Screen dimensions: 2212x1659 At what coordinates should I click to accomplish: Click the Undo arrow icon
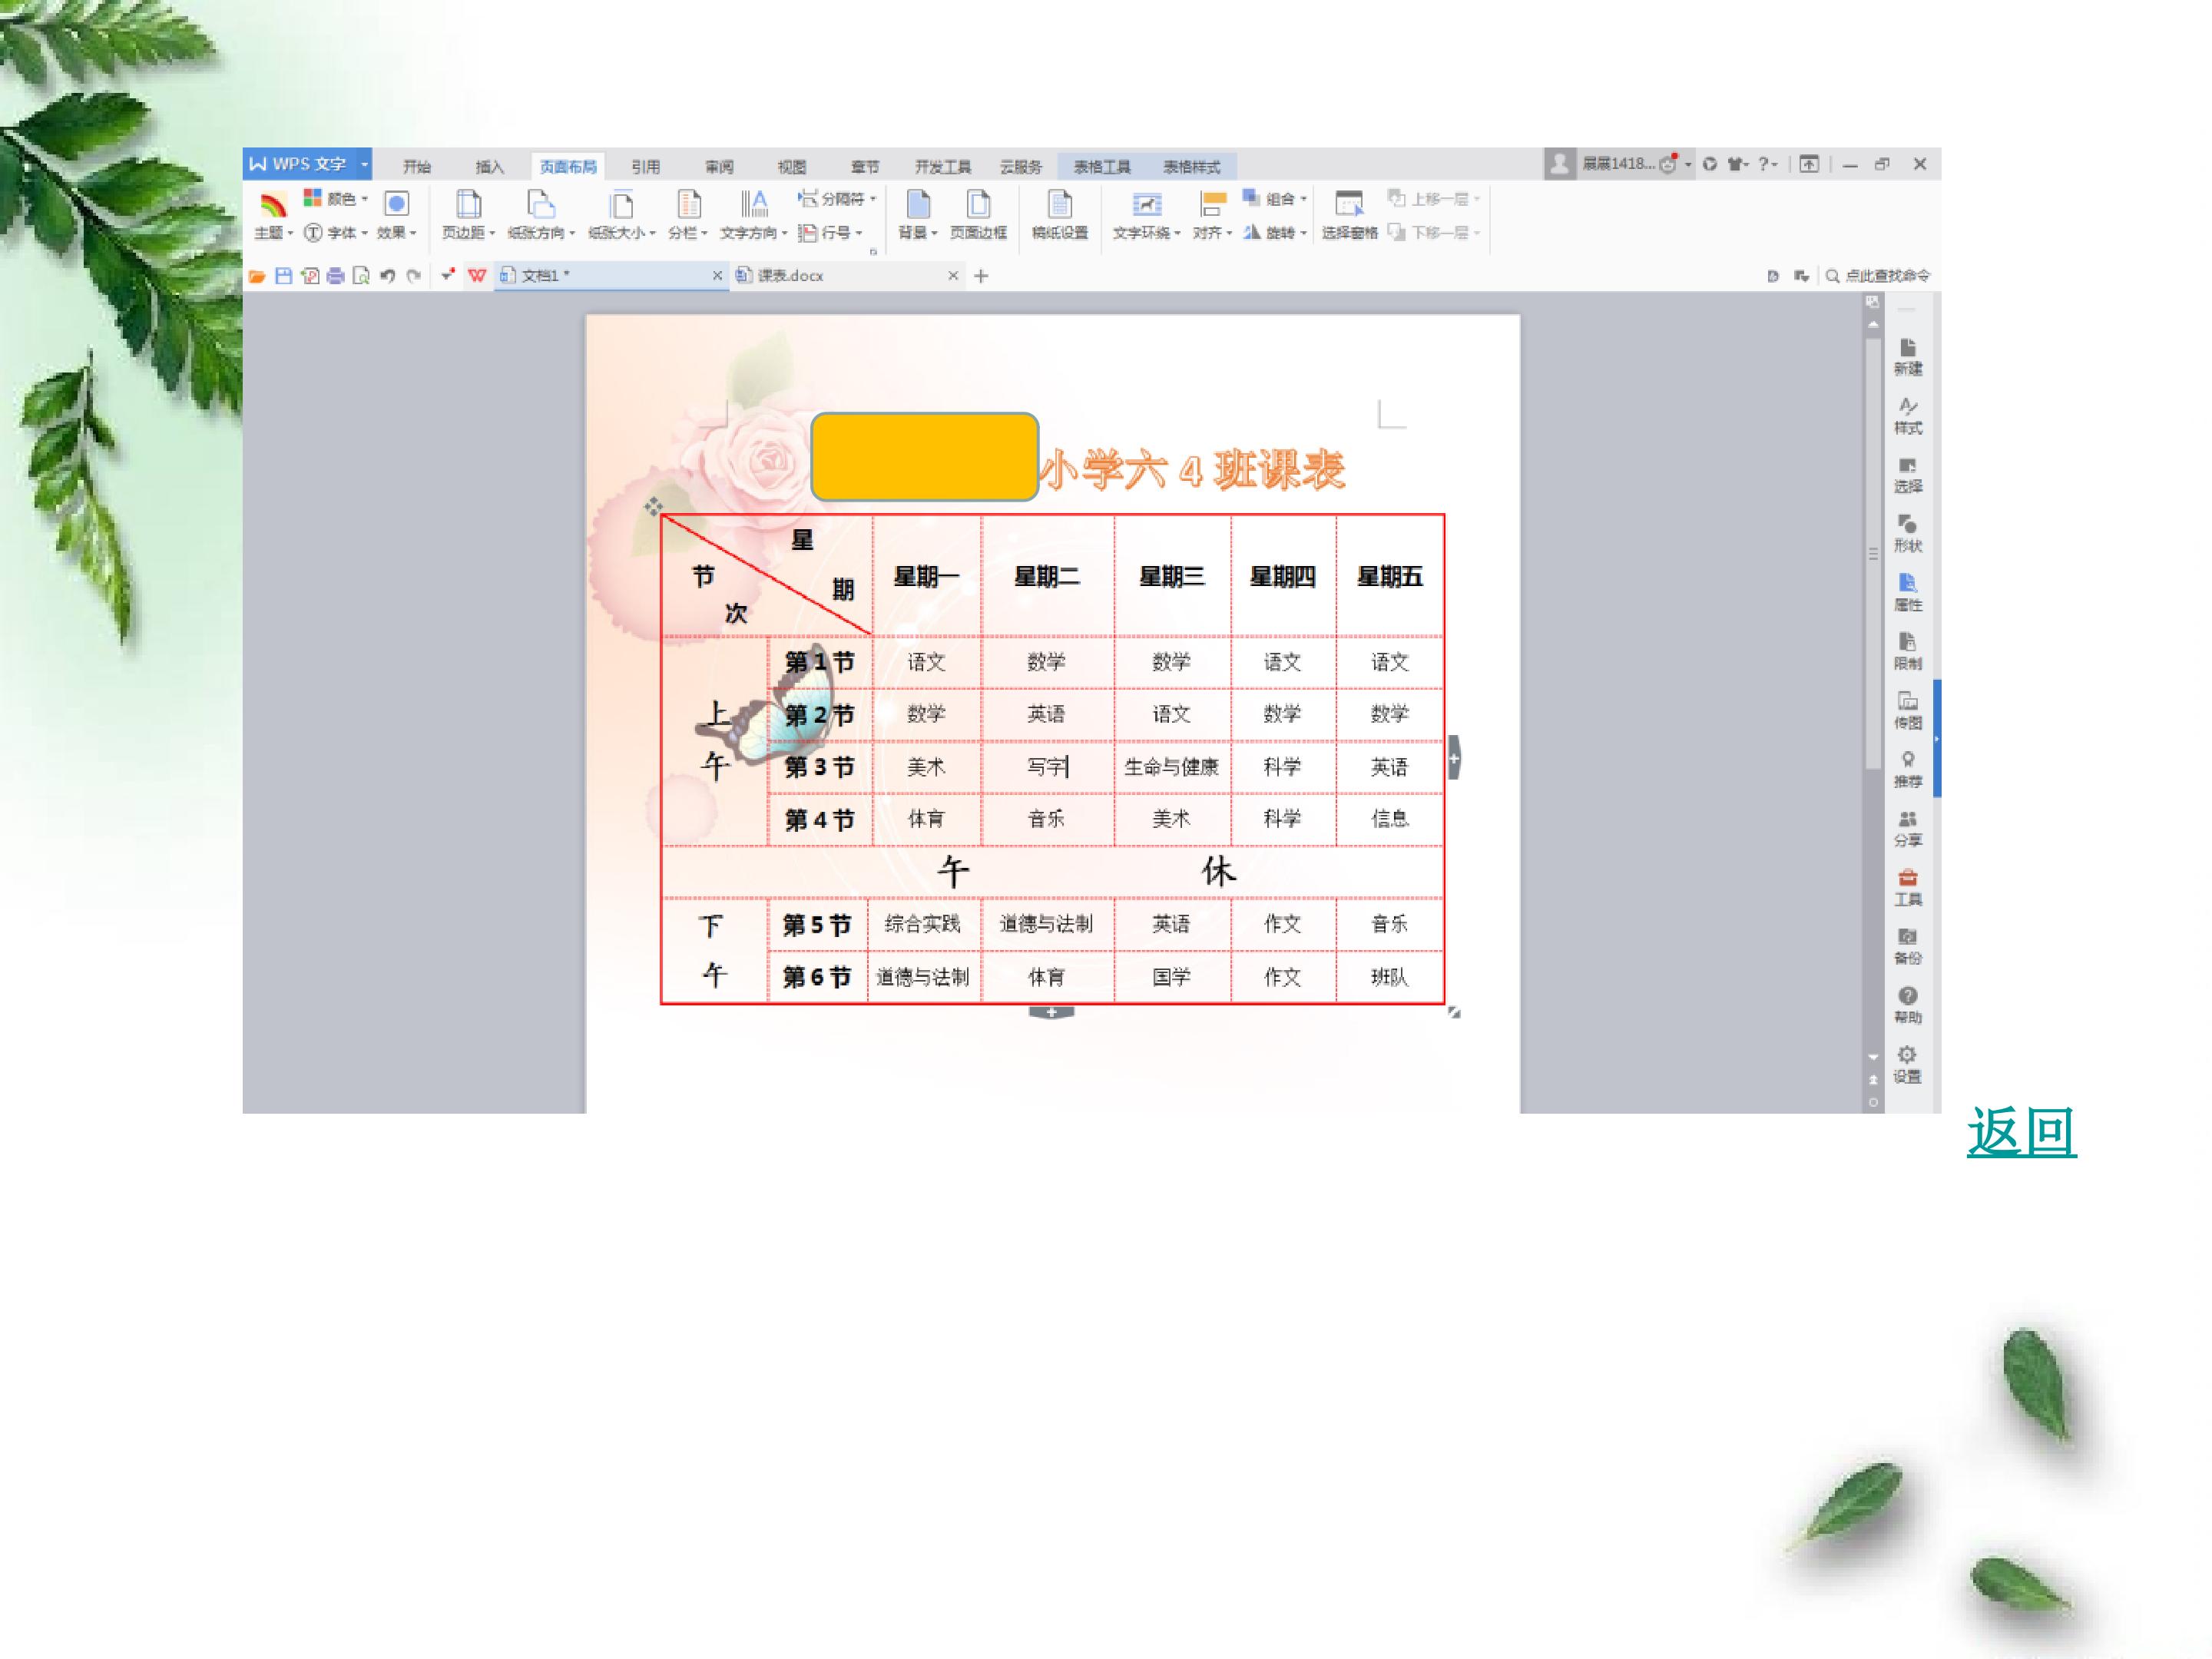point(388,276)
